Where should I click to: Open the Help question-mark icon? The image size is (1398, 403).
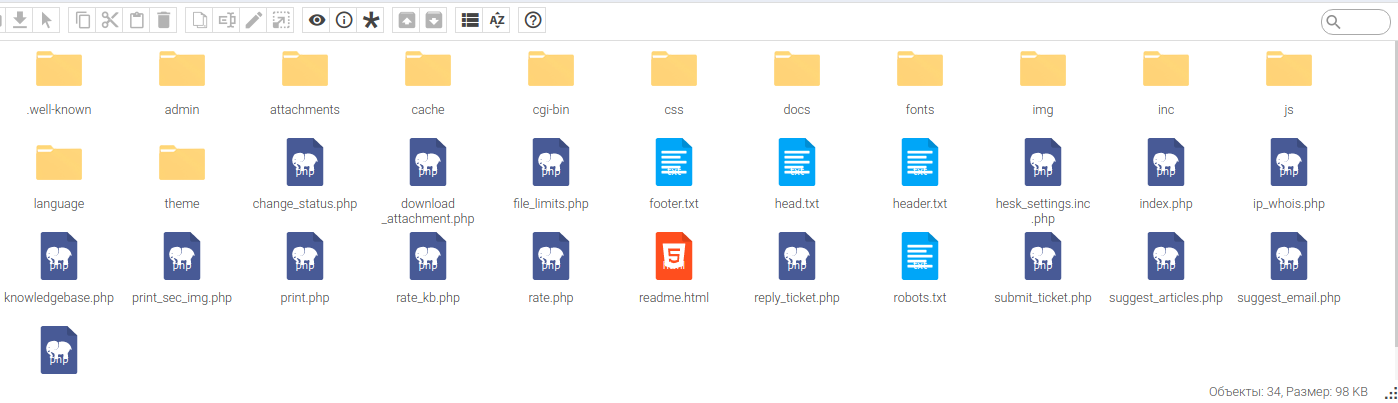534,20
